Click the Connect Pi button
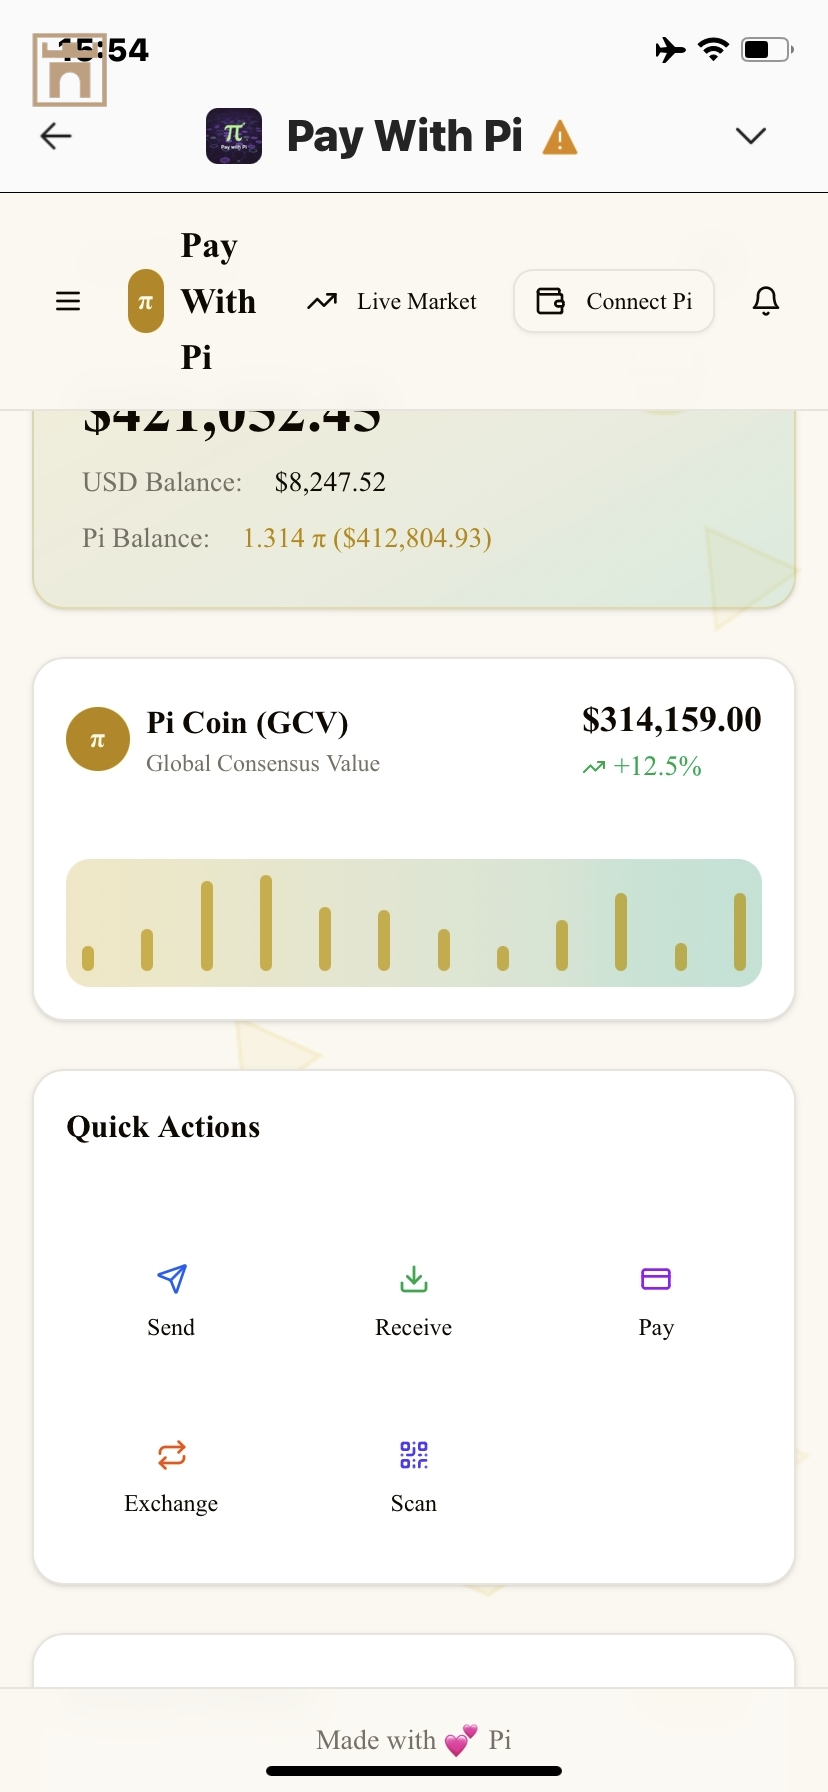This screenshot has height=1792, width=828. point(614,301)
